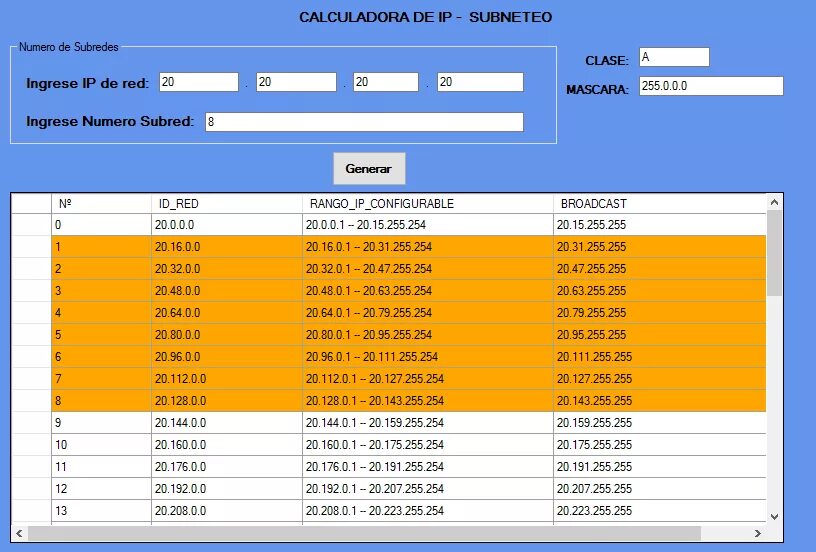This screenshot has height=552, width=816.
Task: Click broadcast cell 20.223.255.255
Action: click(x=660, y=511)
